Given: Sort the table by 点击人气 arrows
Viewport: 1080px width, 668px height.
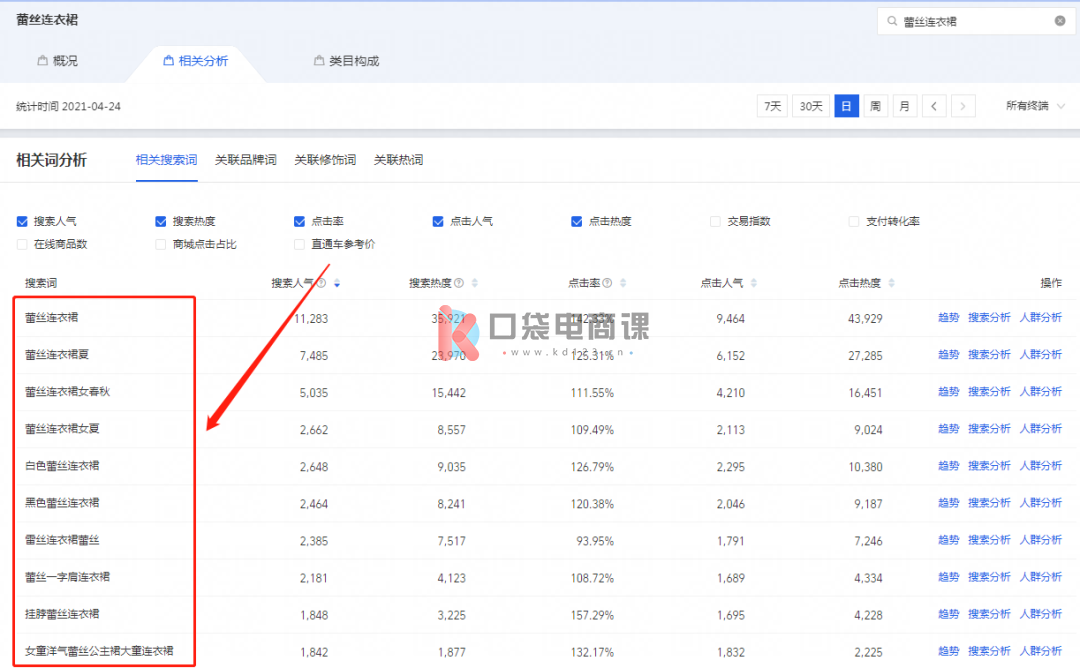Looking at the screenshot, I should point(753,283).
